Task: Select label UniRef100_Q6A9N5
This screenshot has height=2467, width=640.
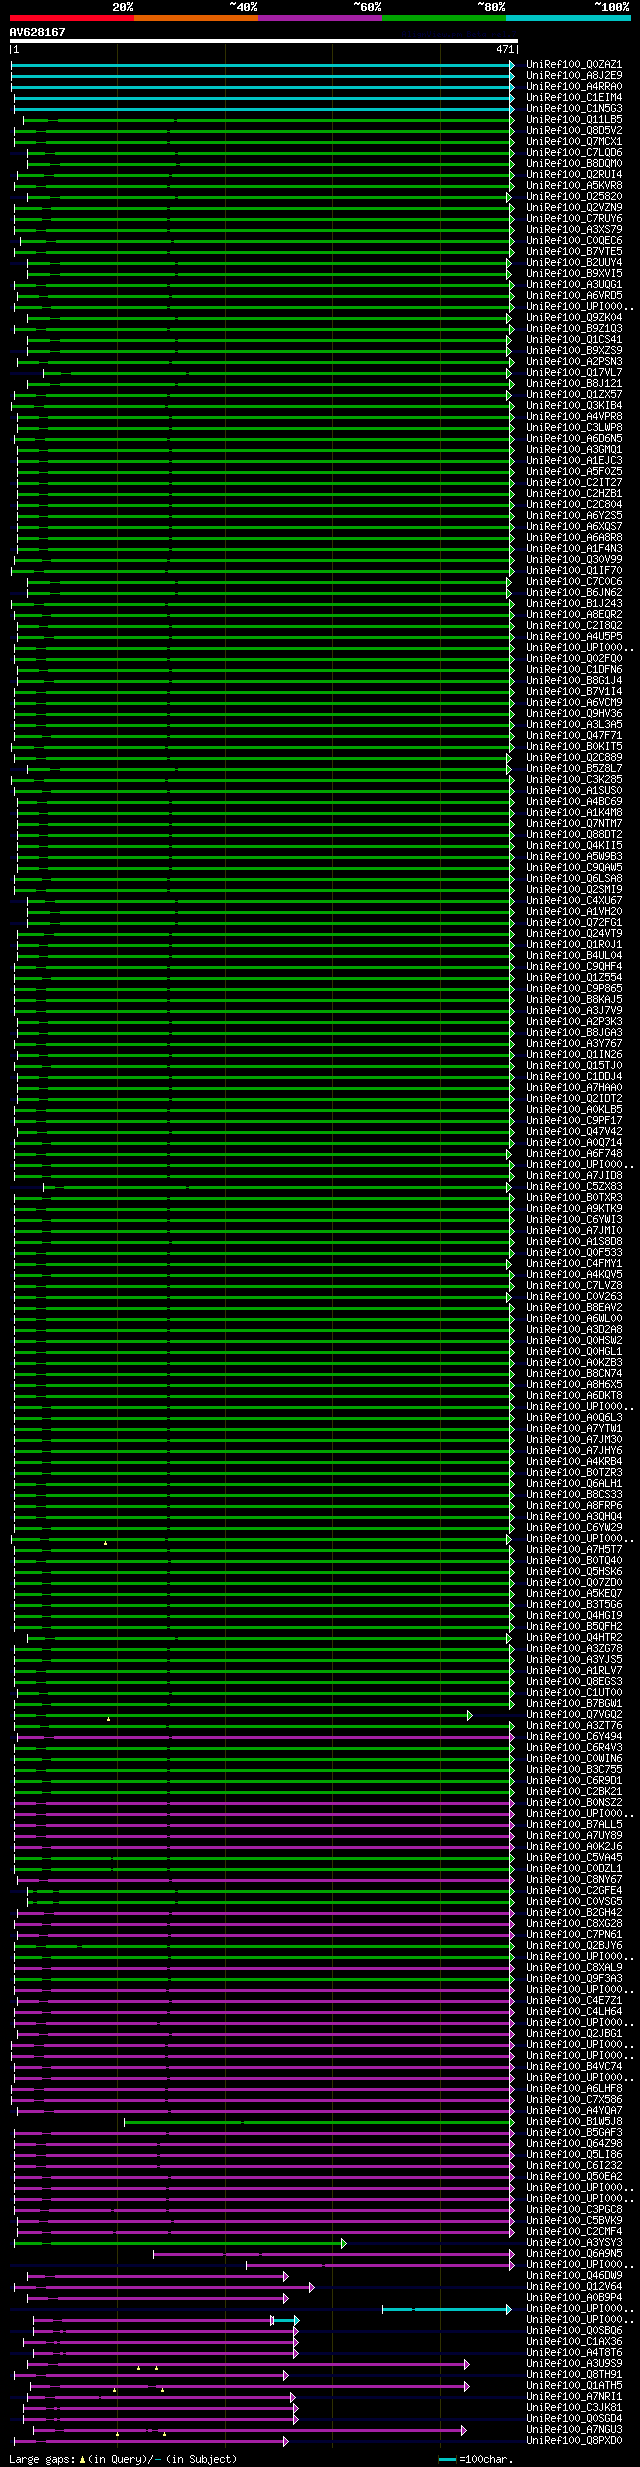Action: [574, 2254]
